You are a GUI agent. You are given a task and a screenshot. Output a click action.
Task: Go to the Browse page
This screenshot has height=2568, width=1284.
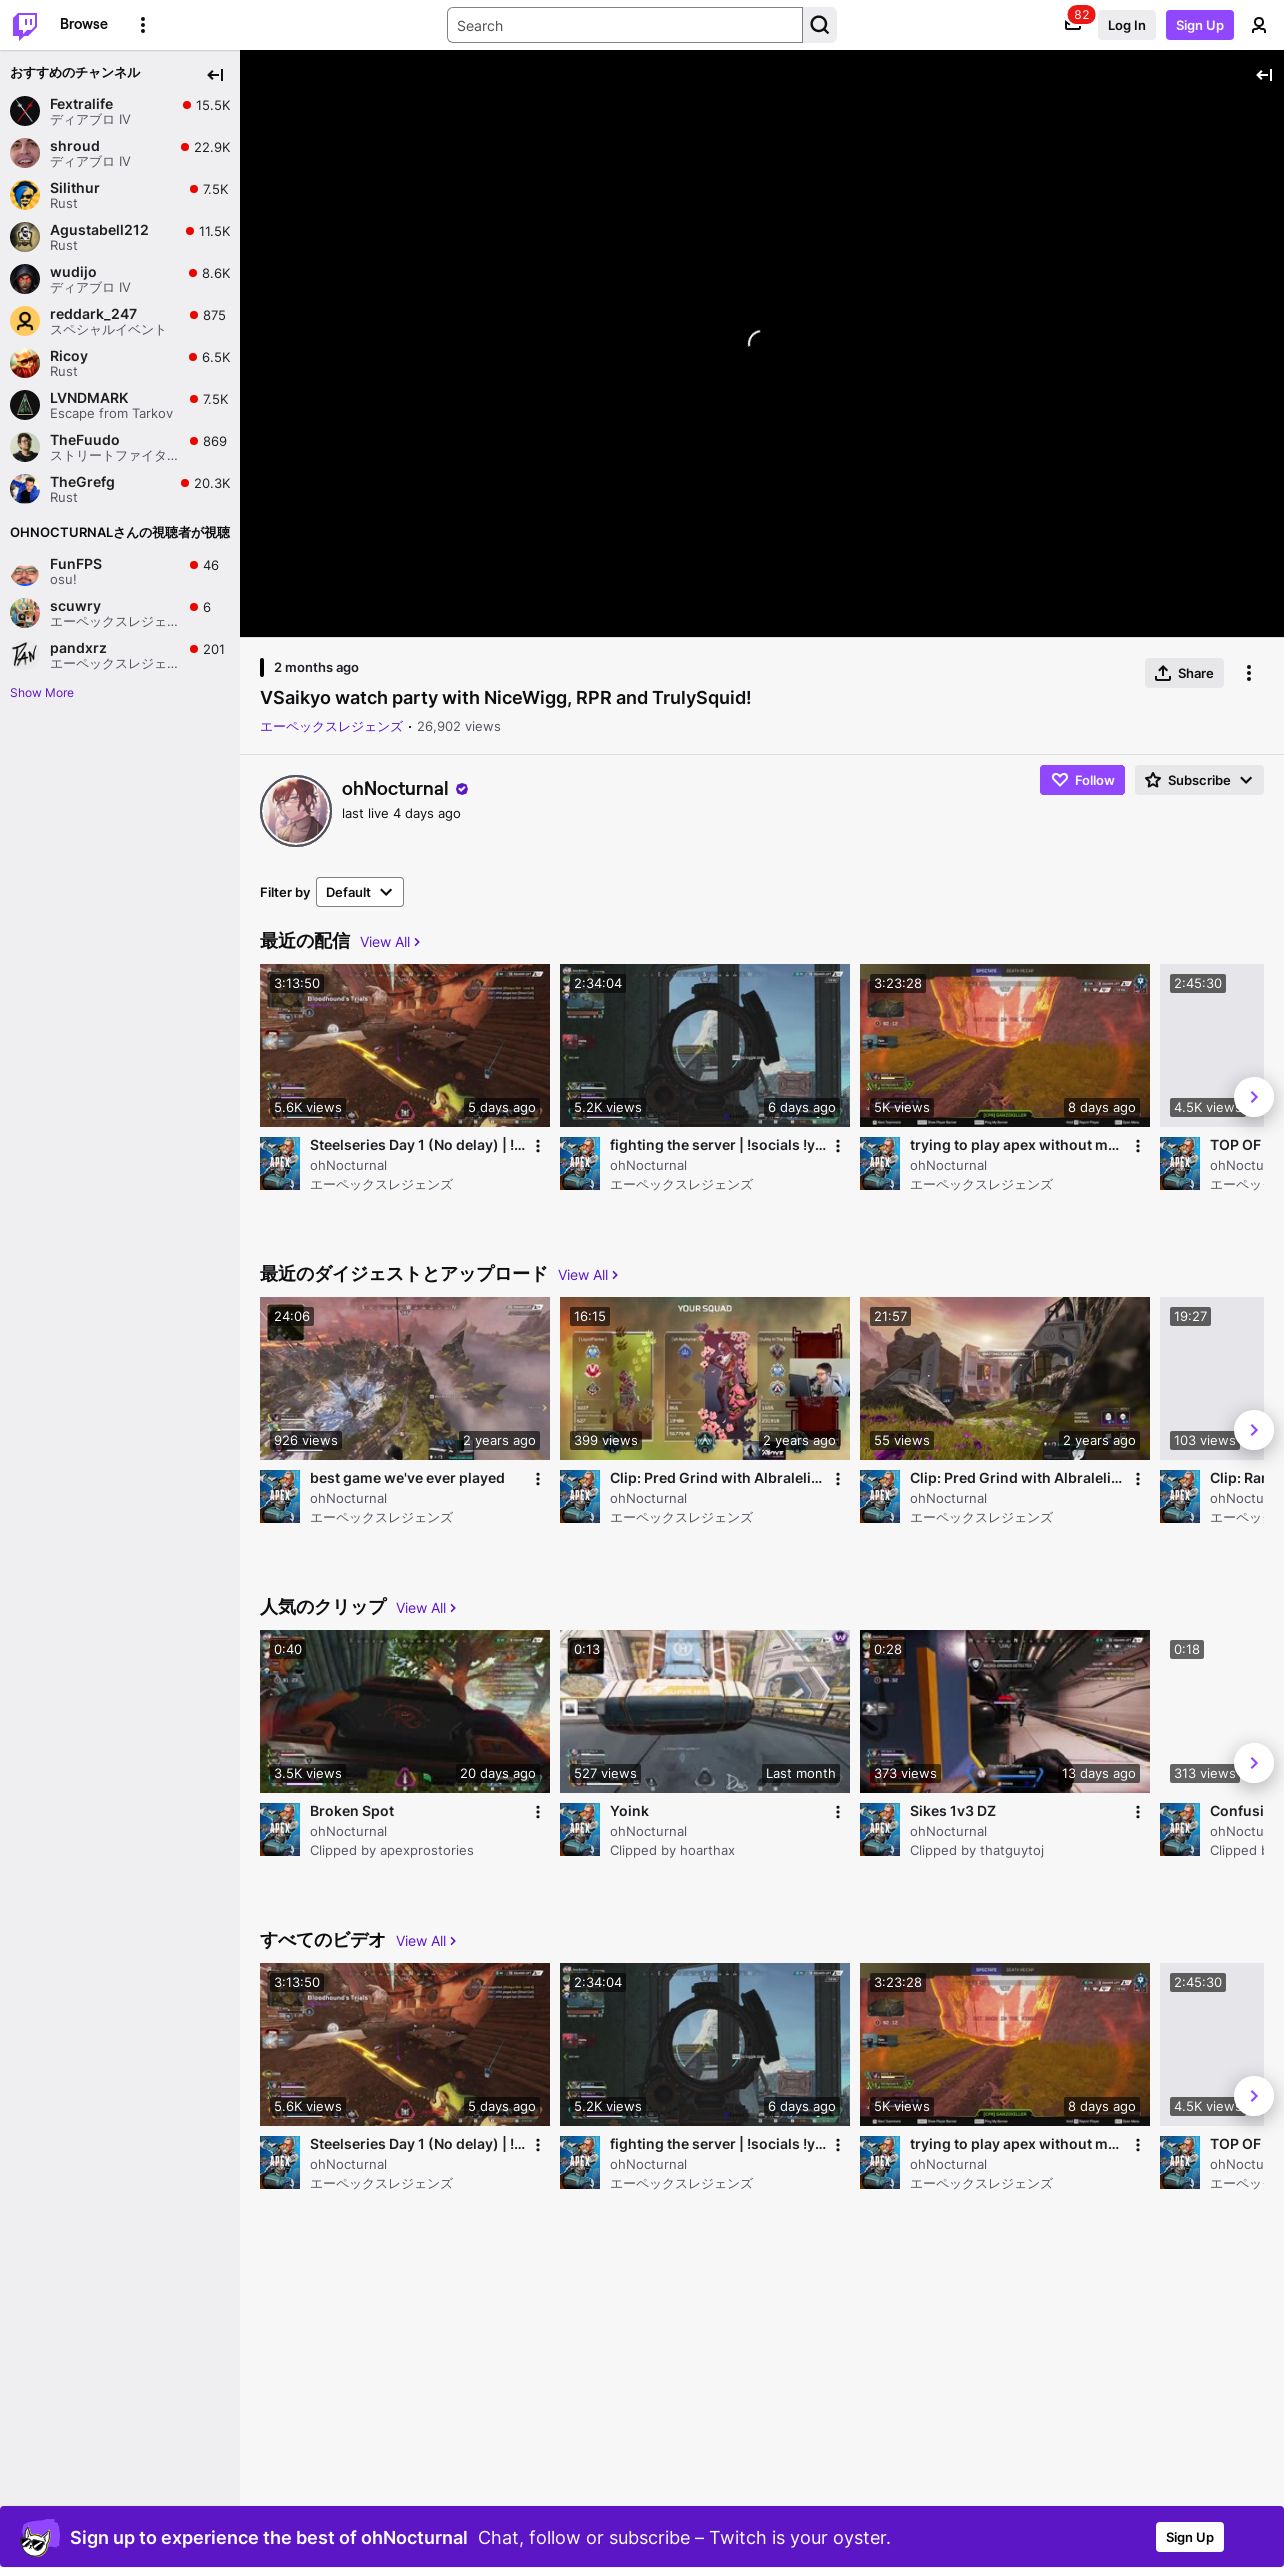84,24
